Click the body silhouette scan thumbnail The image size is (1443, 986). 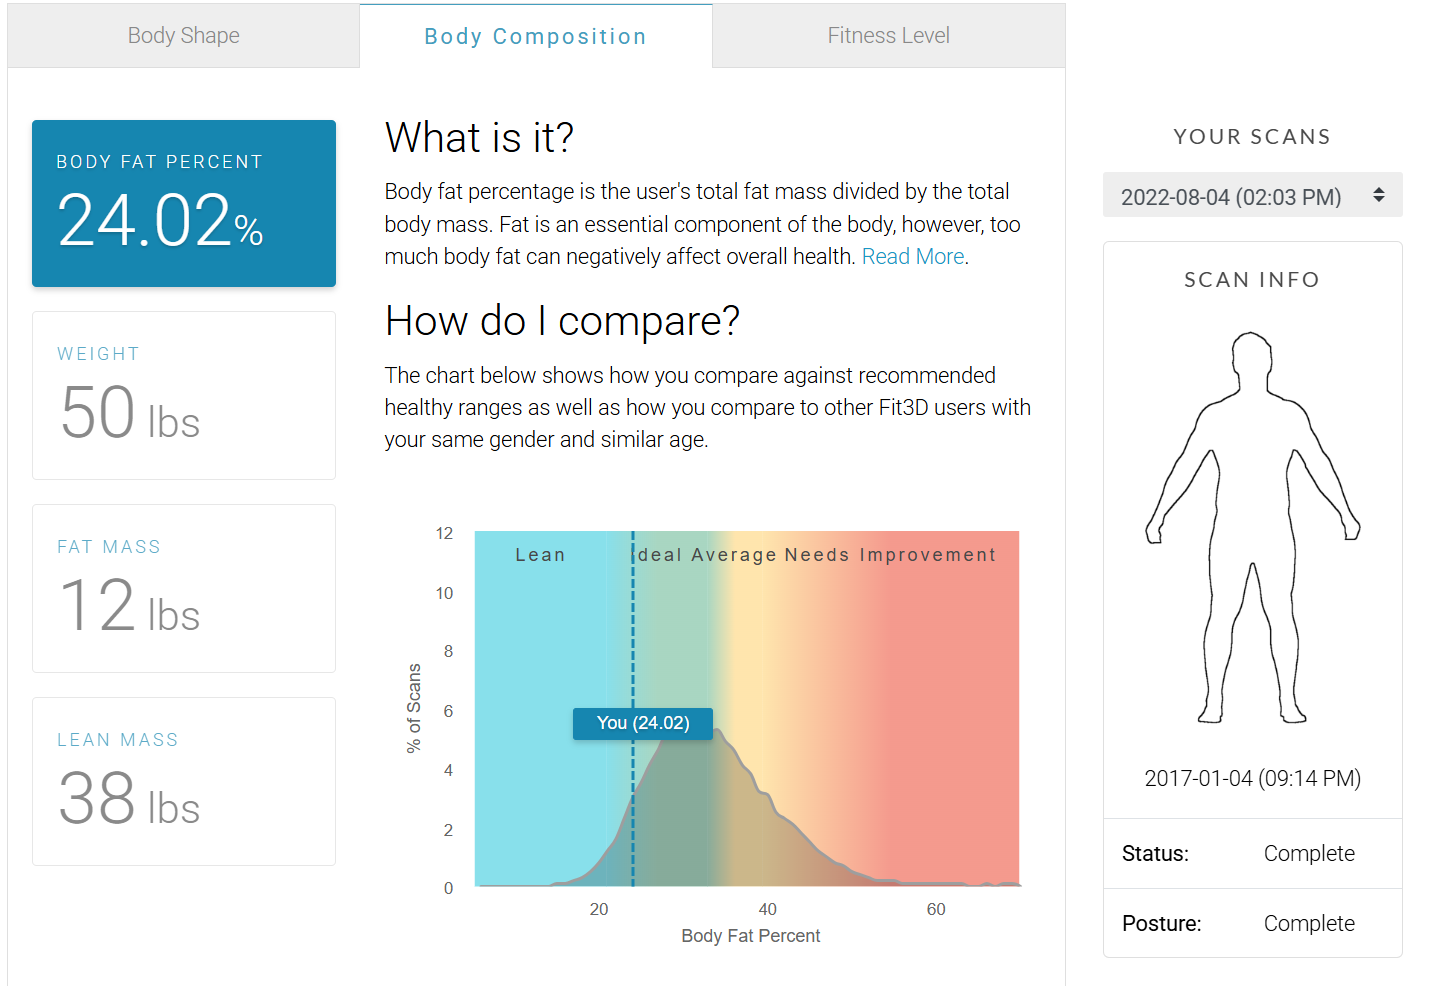(1252, 527)
